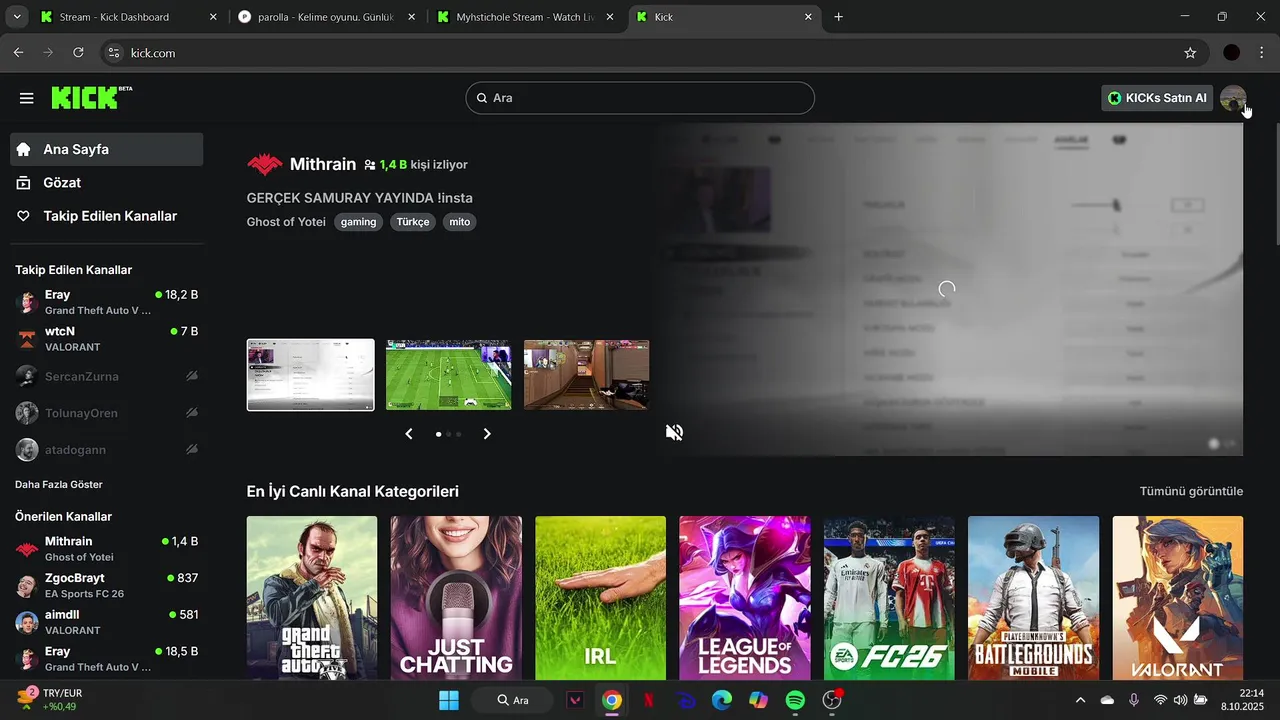1280x720 pixels.
Task: Open a new browser tab
Action: [838, 17]
